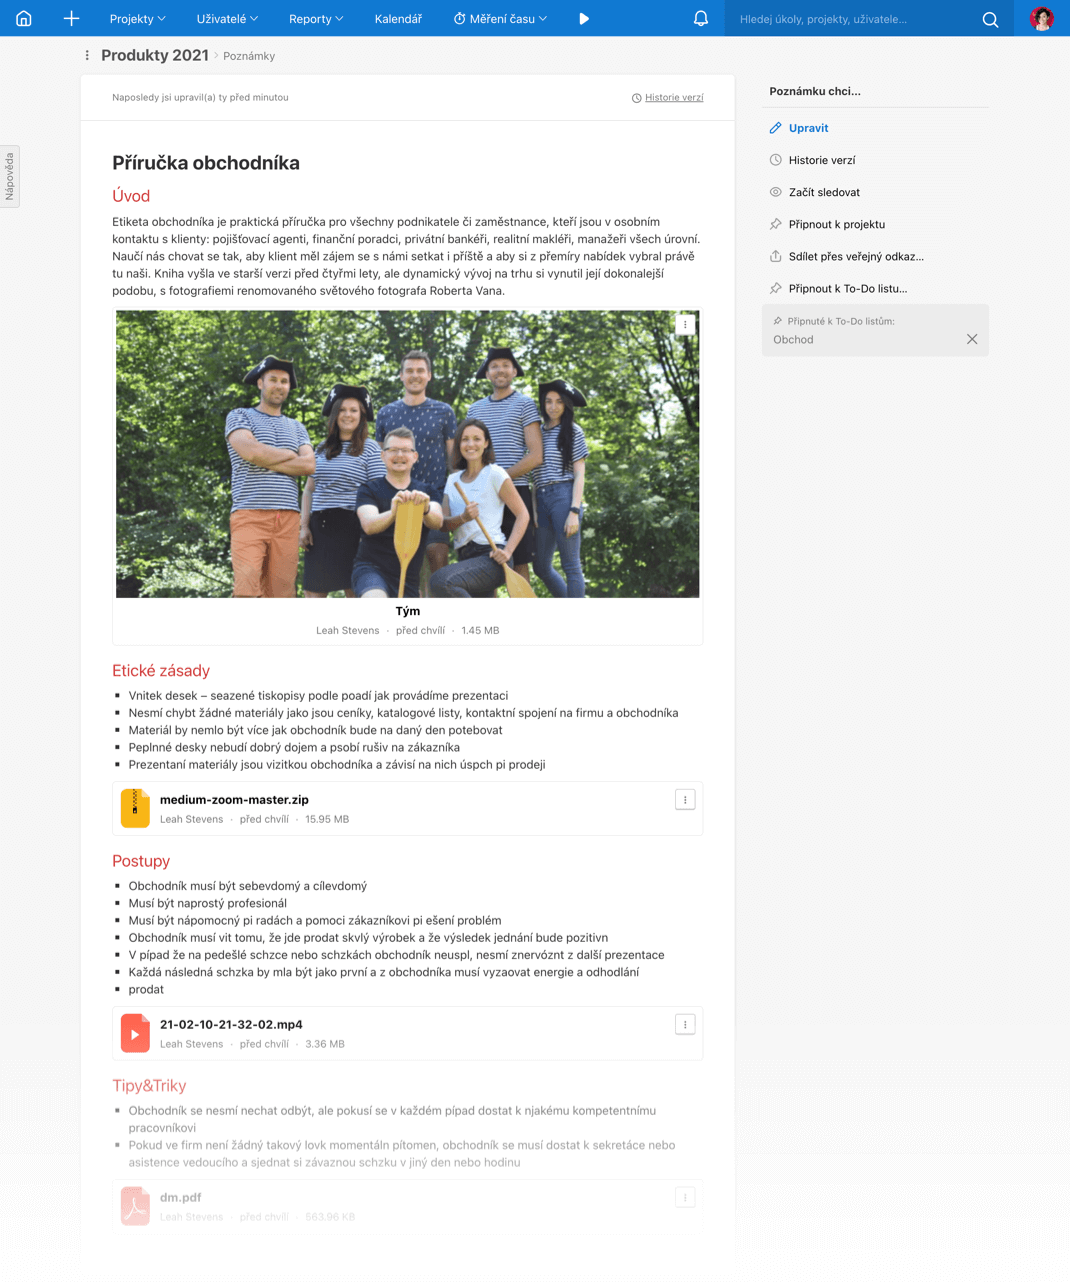1070x1282 pixels.
Task: Click the clock icon next to sidebar Historie verzí
Action: 775,160
